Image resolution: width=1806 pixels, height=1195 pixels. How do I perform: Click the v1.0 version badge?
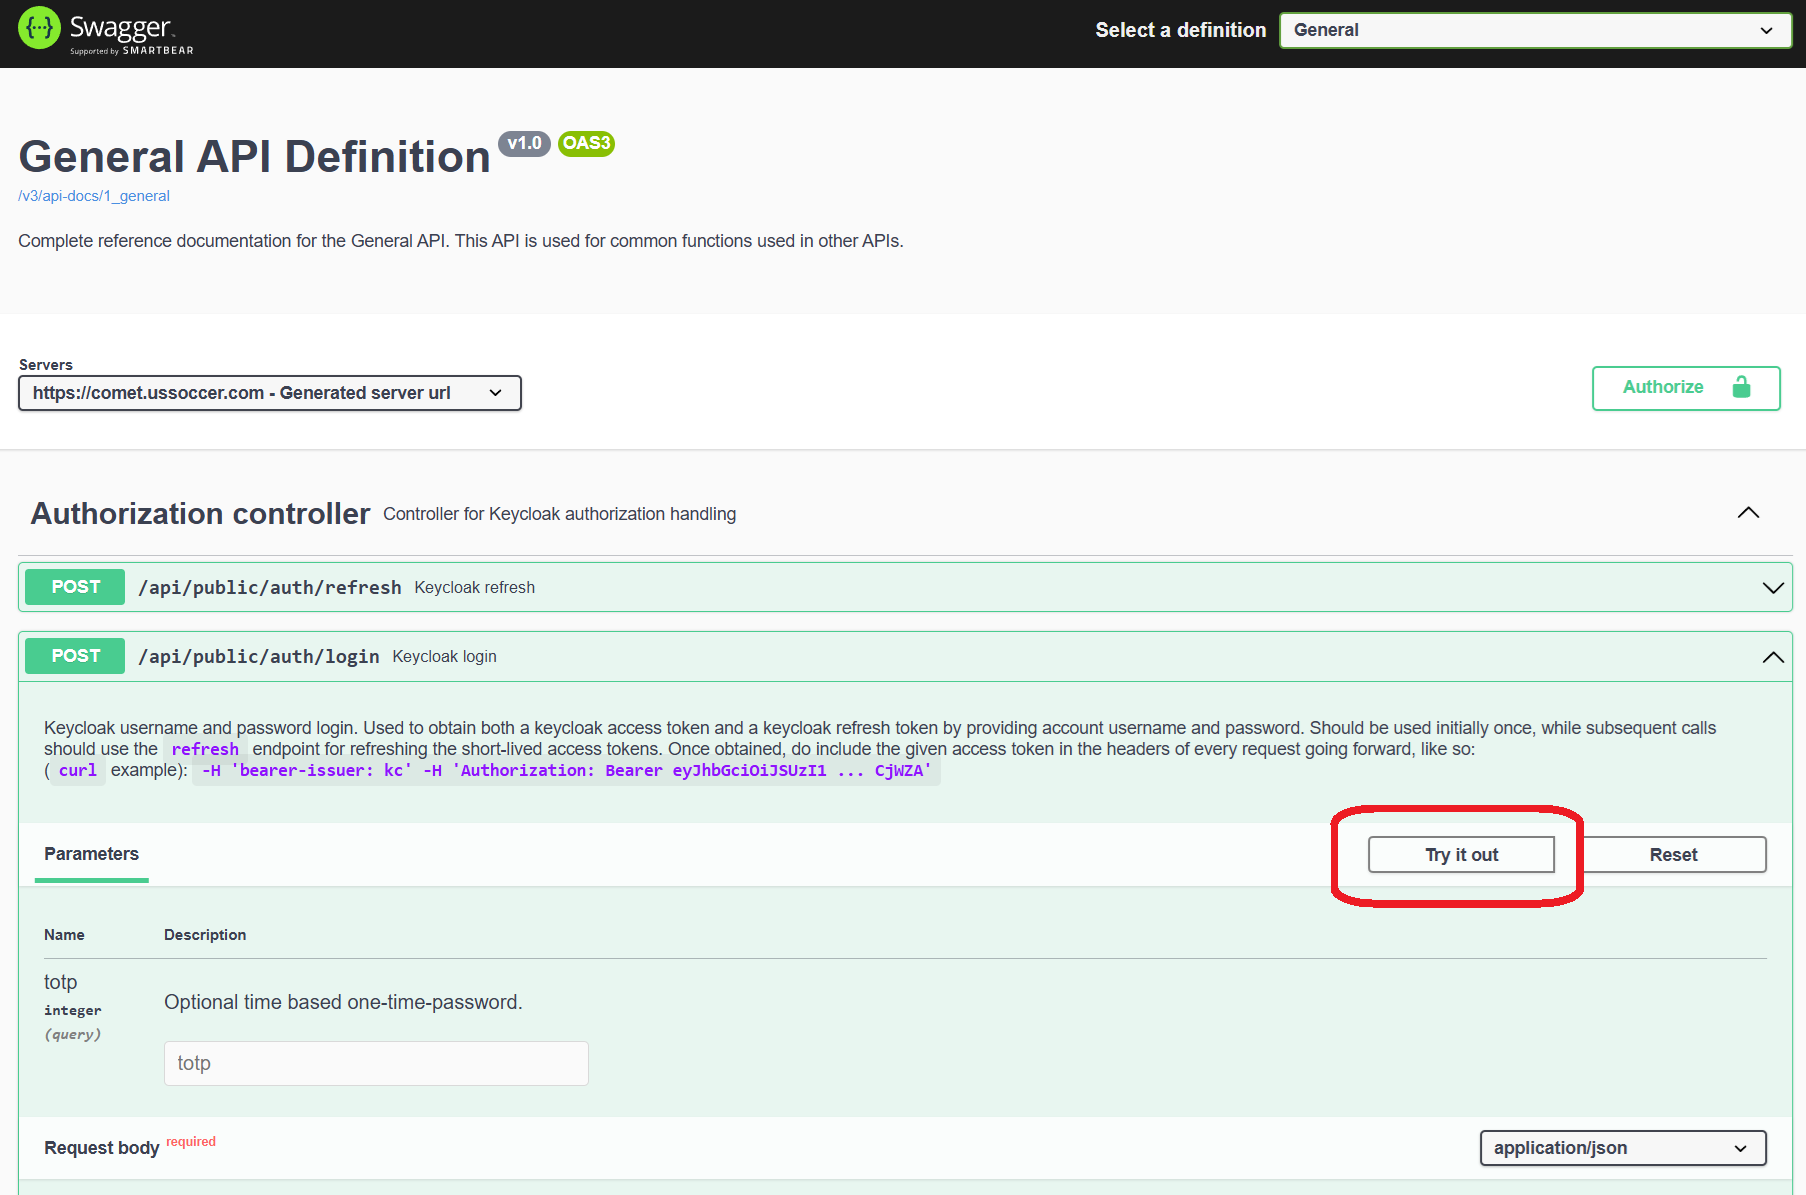[524, 143]
